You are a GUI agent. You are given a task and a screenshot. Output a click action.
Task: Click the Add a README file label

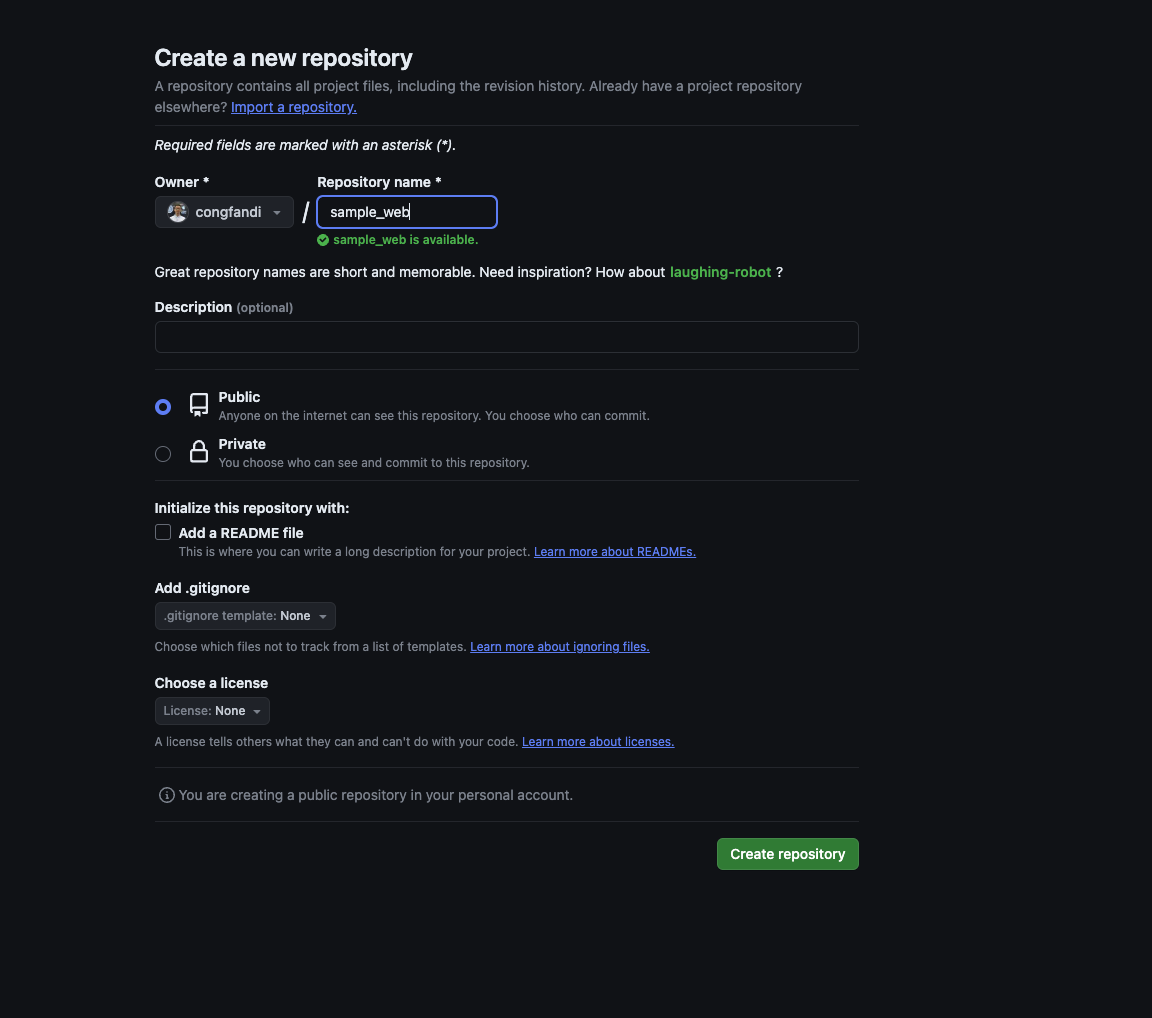tap(241, 533)
